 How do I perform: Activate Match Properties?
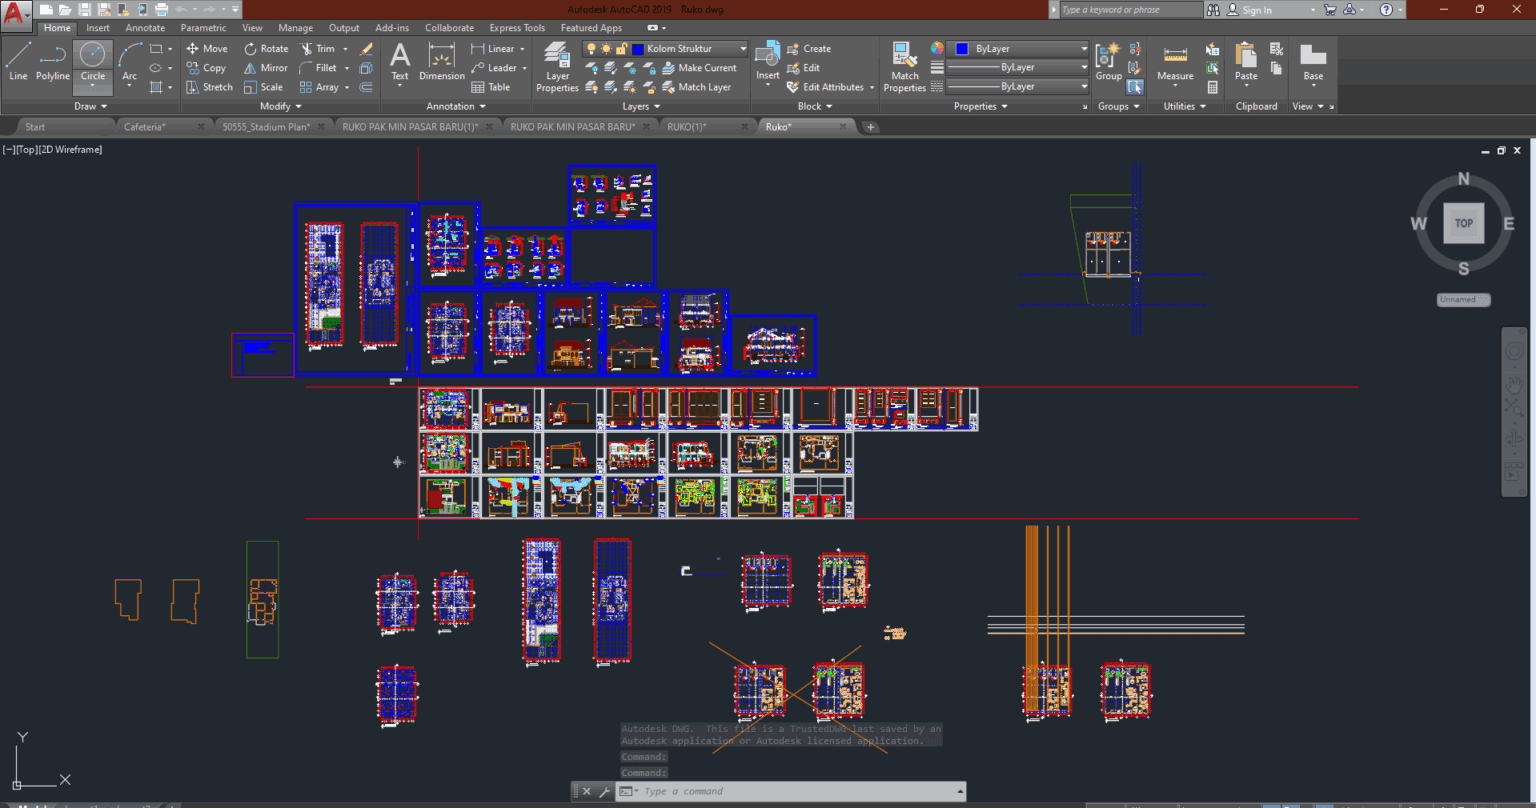903,67
